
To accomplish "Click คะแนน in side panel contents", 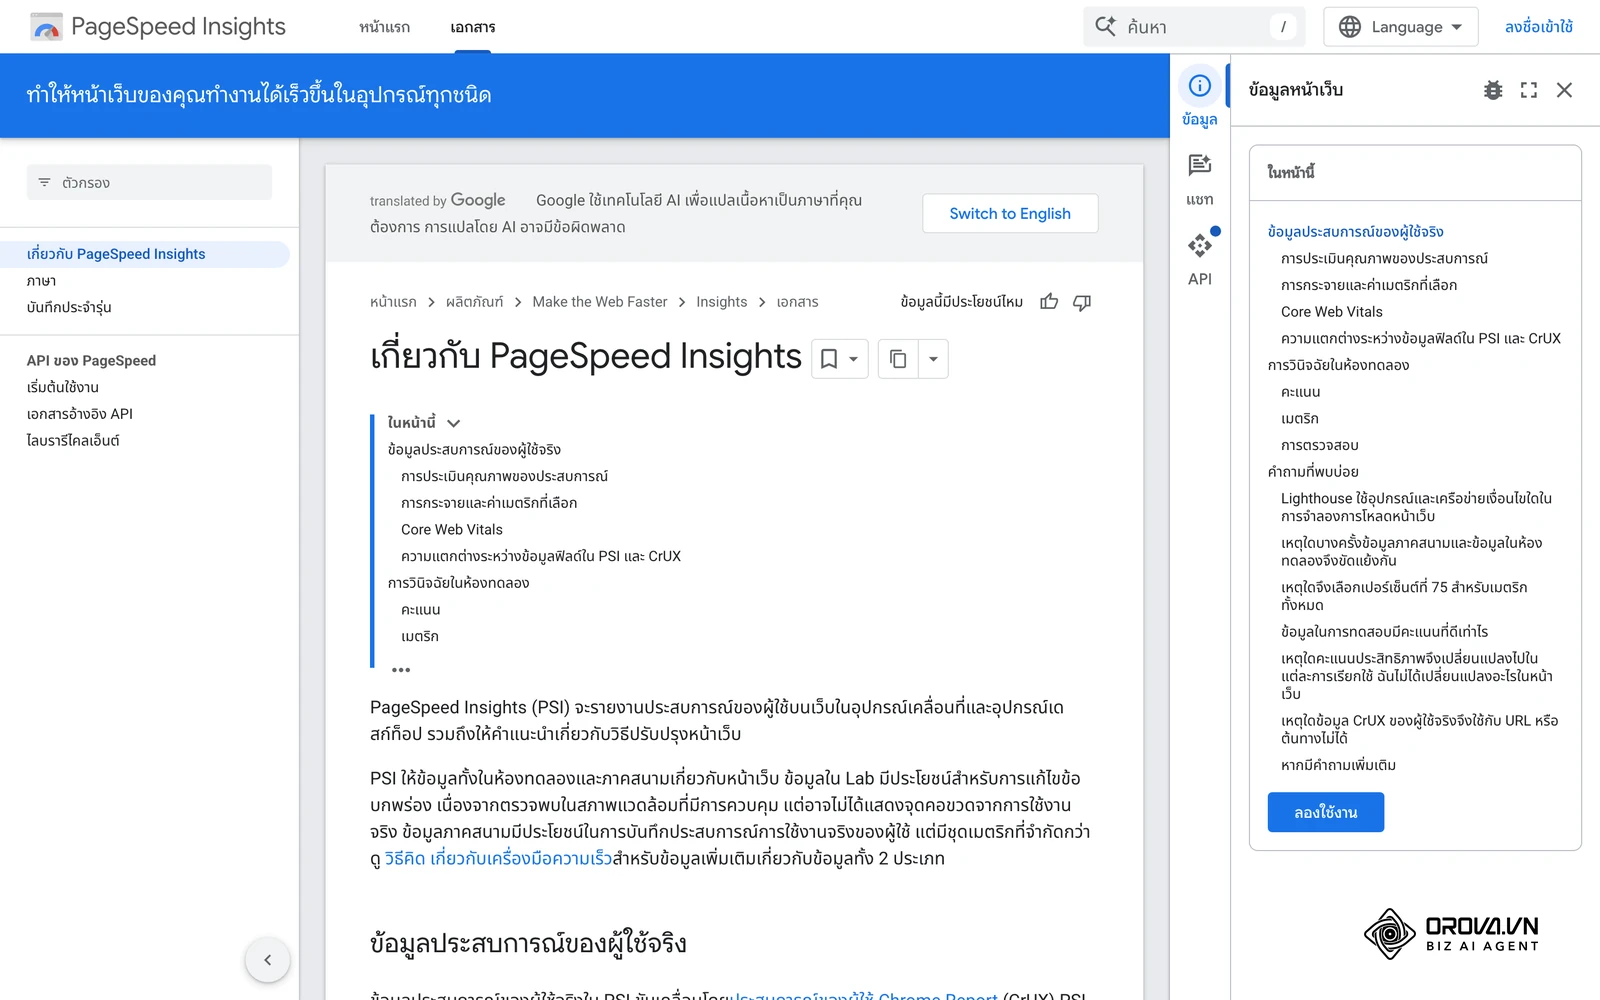I will (1301, 392).
